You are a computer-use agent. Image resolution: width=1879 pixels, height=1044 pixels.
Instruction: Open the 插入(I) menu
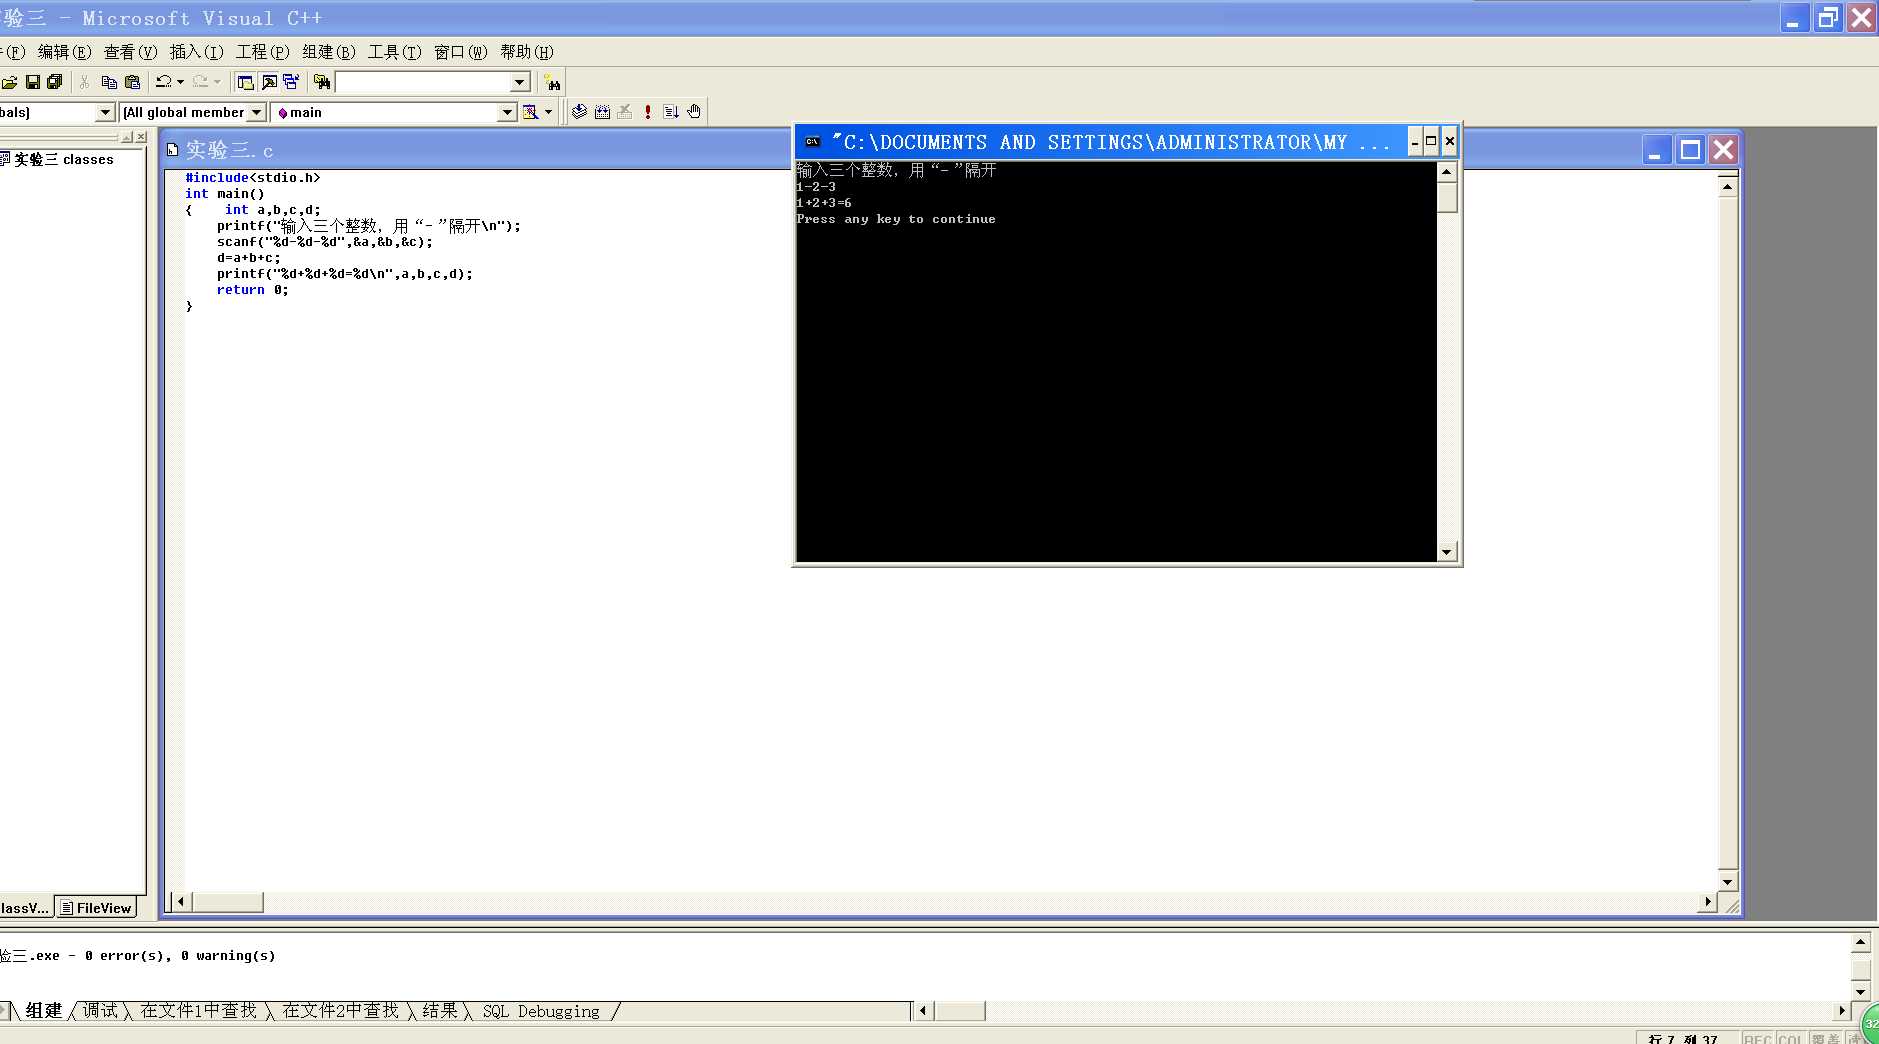(x=196, y=52)
